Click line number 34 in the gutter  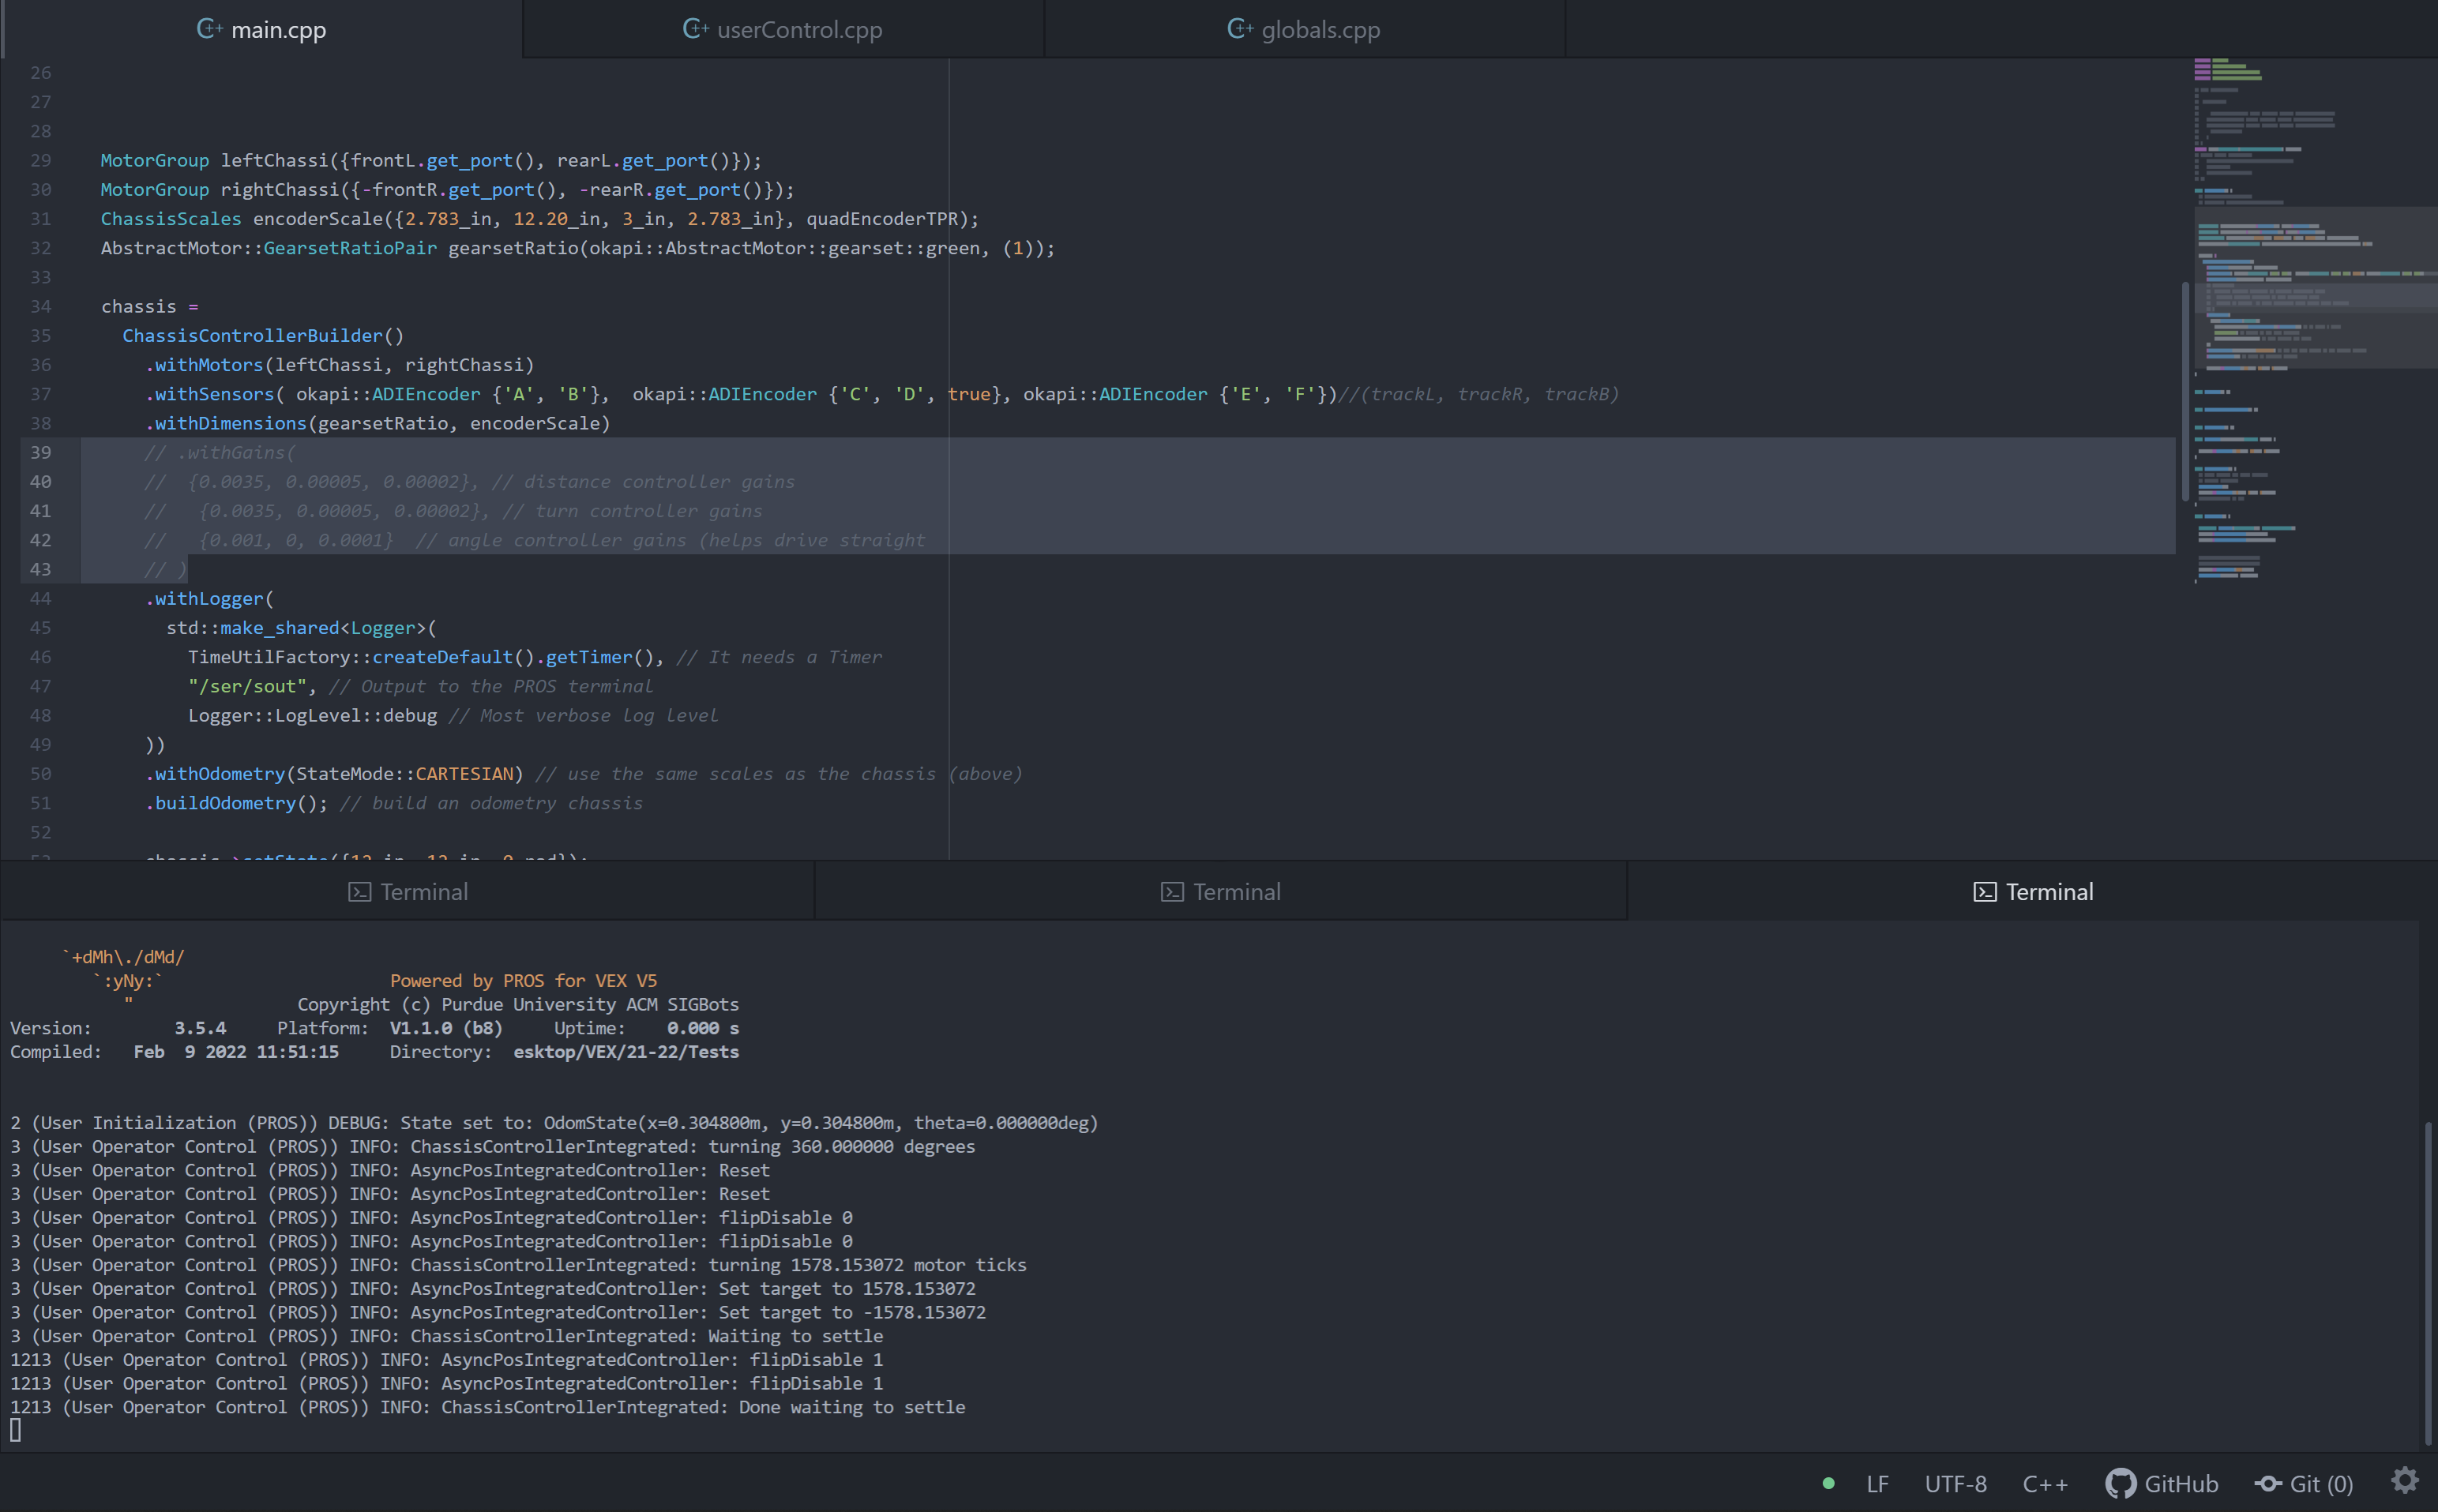(x=41, y=306)
